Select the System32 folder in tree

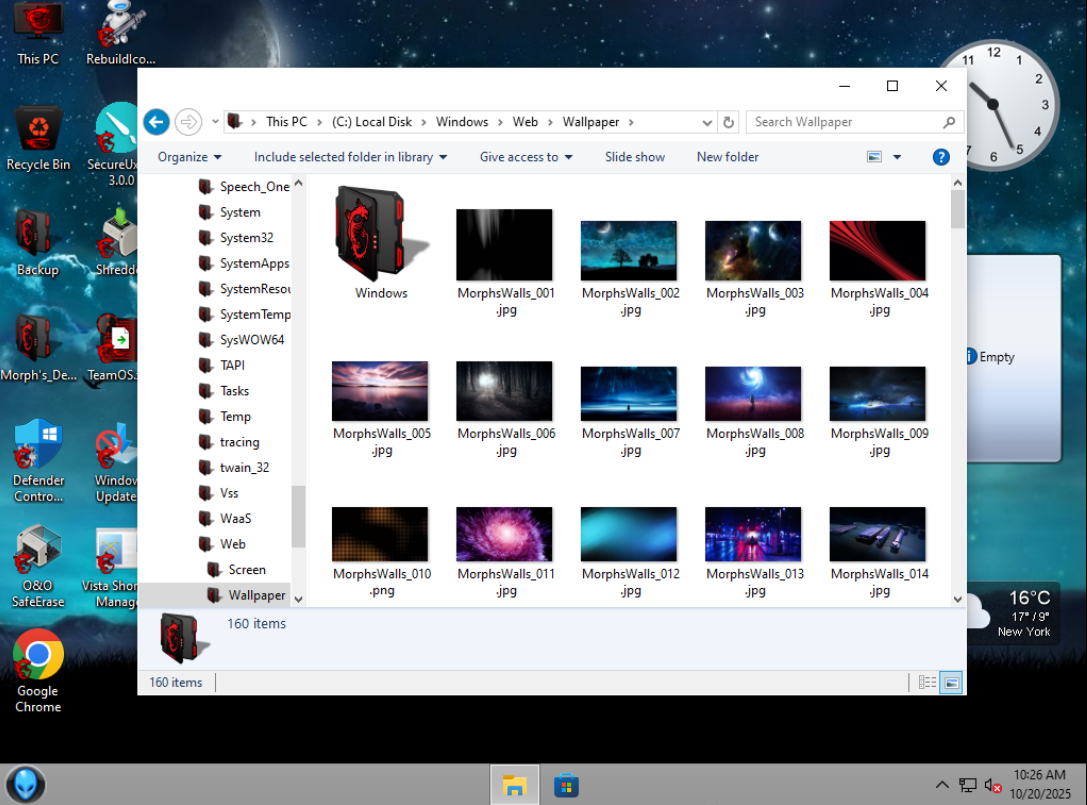pyautogui.click(x=246, y=238)
